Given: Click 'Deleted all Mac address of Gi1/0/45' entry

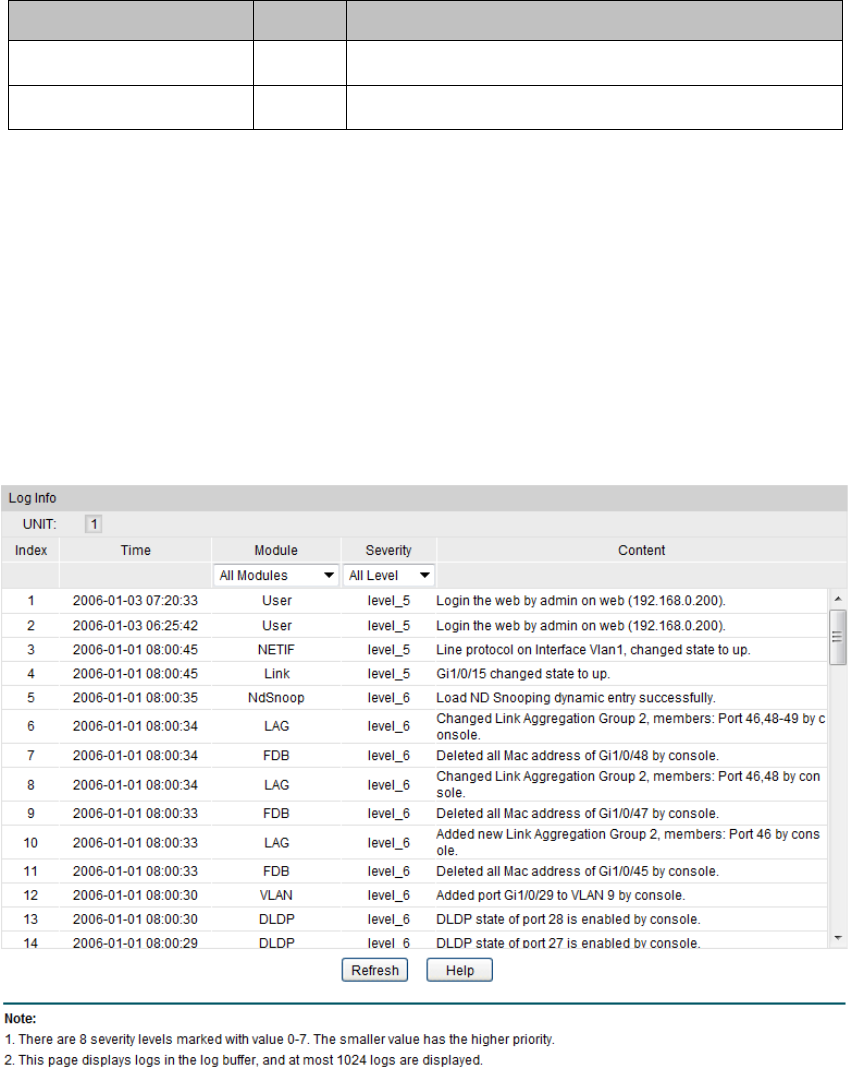Looking at the screenshot, I should (578, 871).
